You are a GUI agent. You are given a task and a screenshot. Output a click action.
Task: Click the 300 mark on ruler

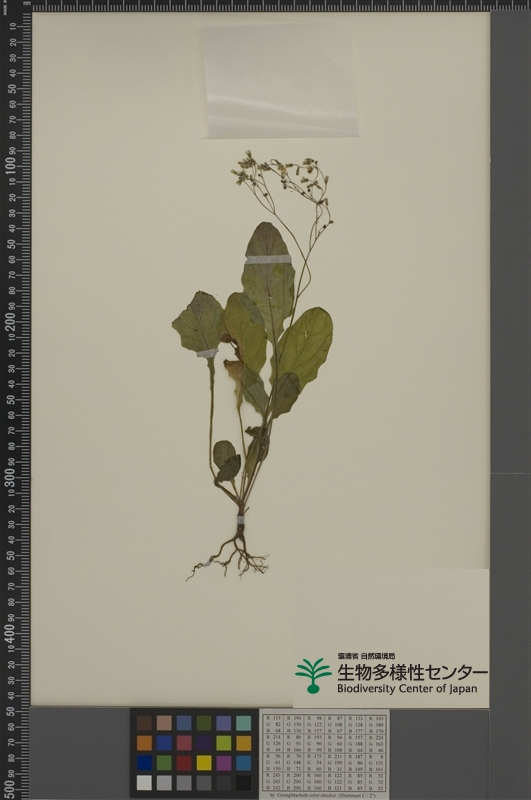click(x=10, y=478)
